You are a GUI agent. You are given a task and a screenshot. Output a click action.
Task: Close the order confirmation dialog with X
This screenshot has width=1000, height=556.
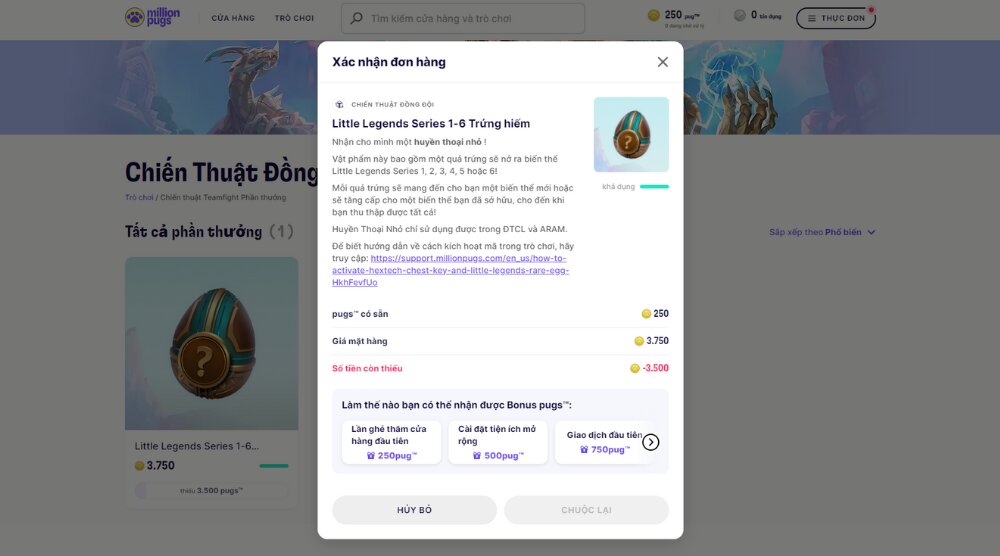click(662, 62)
